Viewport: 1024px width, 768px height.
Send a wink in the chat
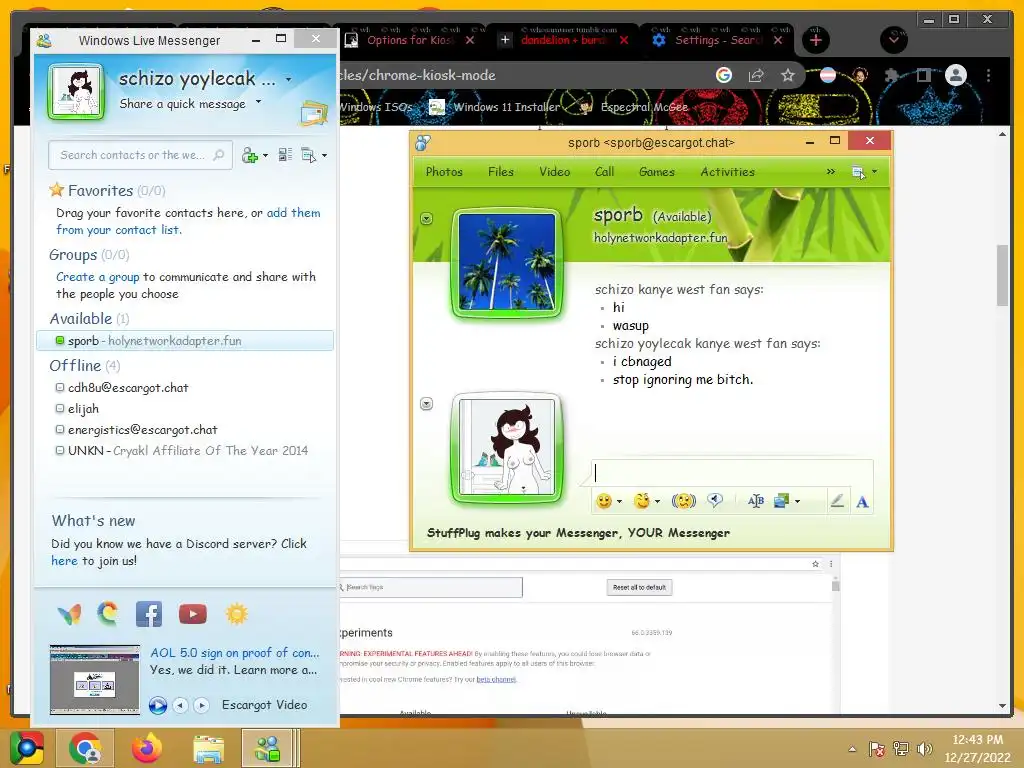643,501
